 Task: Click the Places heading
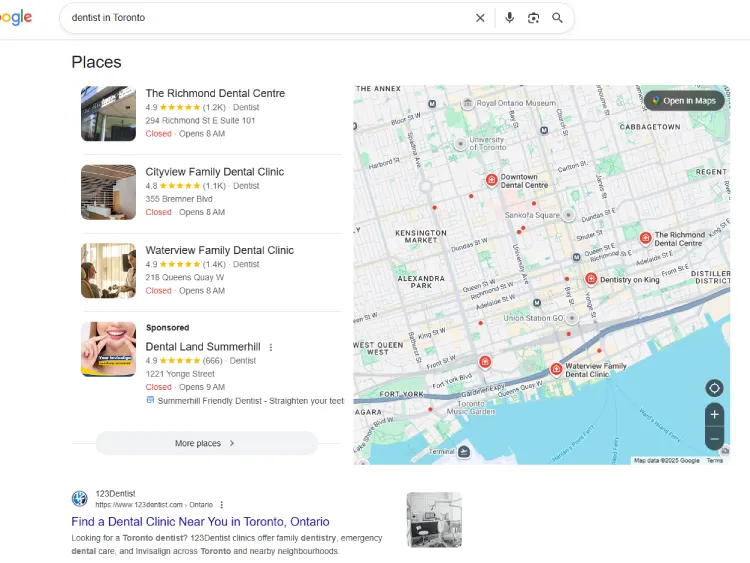coord(97,62)
